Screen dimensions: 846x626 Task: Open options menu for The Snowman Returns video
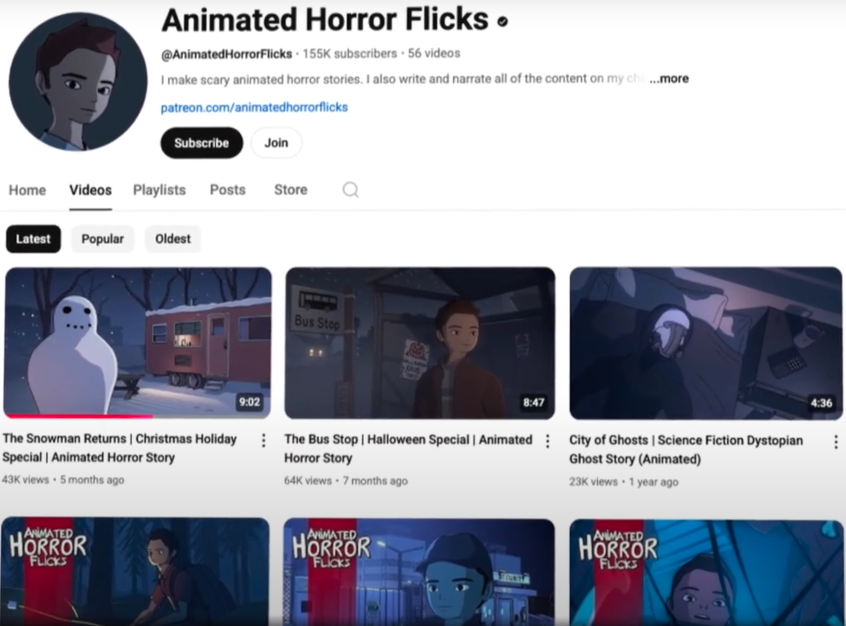(x=263, y=441)
